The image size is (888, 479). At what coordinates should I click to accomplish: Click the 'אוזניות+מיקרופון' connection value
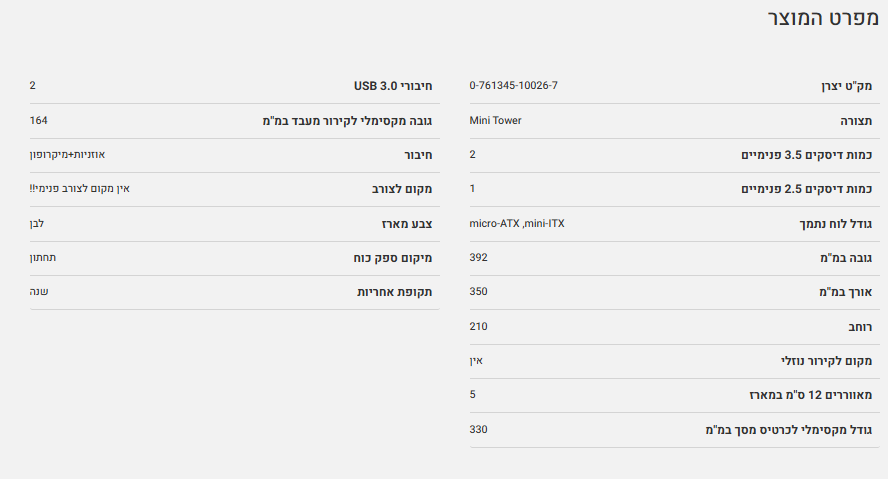(x=67, y=155)
